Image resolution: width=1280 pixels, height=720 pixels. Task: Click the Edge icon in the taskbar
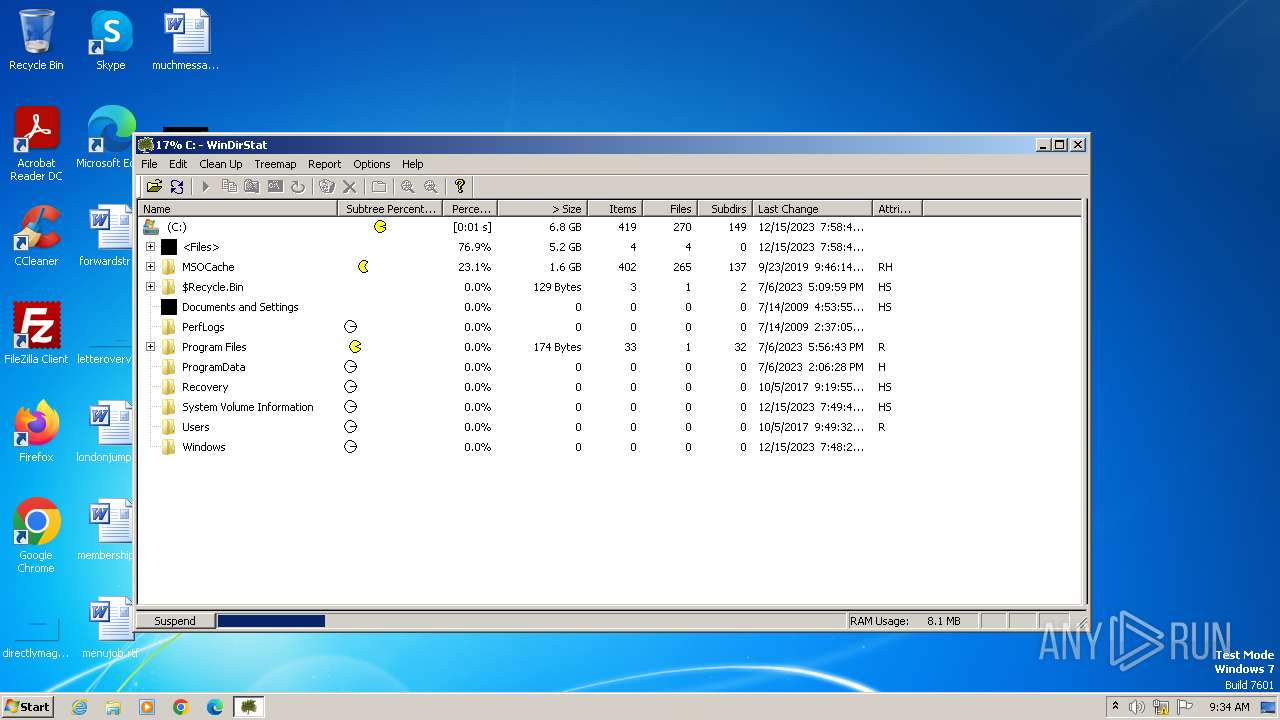pyautogui.click(x=215, y=707)
